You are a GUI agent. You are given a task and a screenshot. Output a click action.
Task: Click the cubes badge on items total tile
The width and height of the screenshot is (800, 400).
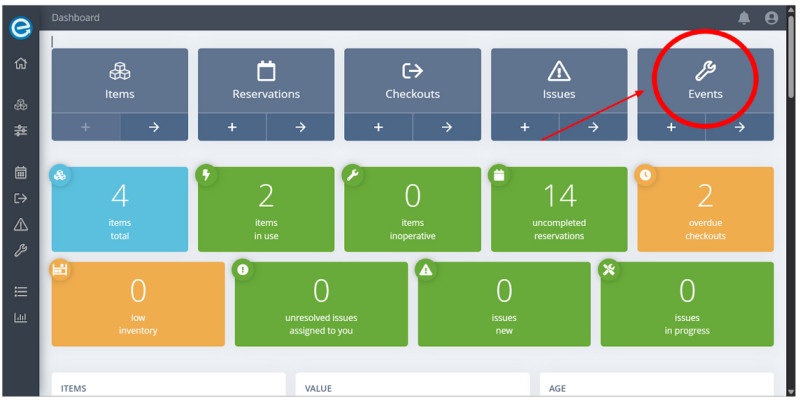(60, 175)
